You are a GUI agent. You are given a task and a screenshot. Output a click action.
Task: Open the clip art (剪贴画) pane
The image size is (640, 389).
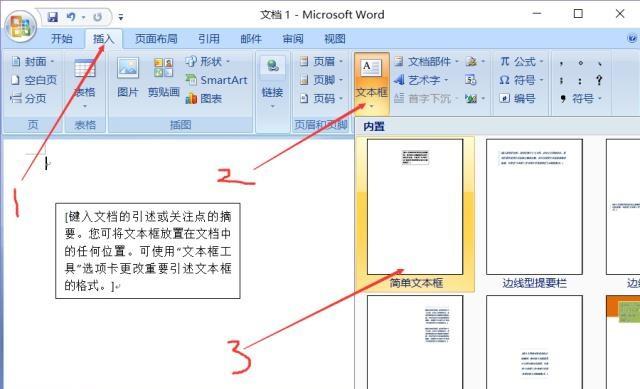point(163,78)
